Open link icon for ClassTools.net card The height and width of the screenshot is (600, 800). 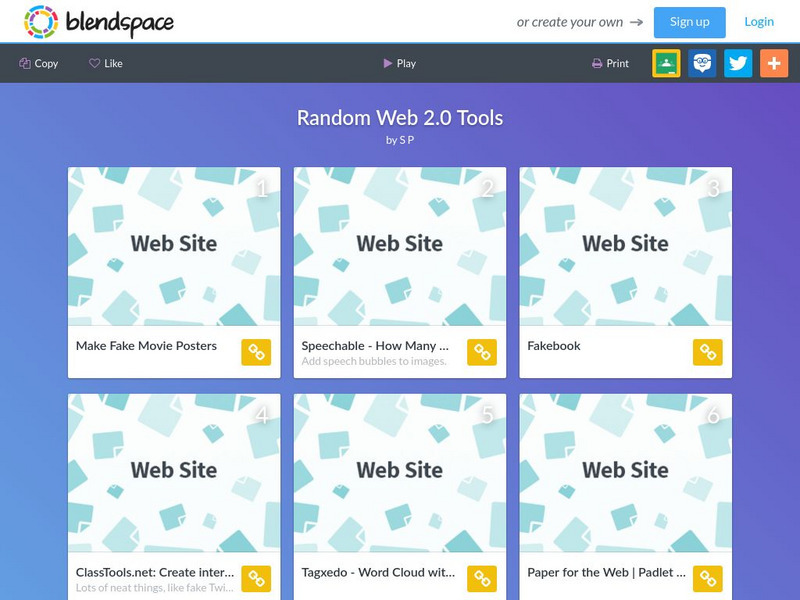coord(256,579)
